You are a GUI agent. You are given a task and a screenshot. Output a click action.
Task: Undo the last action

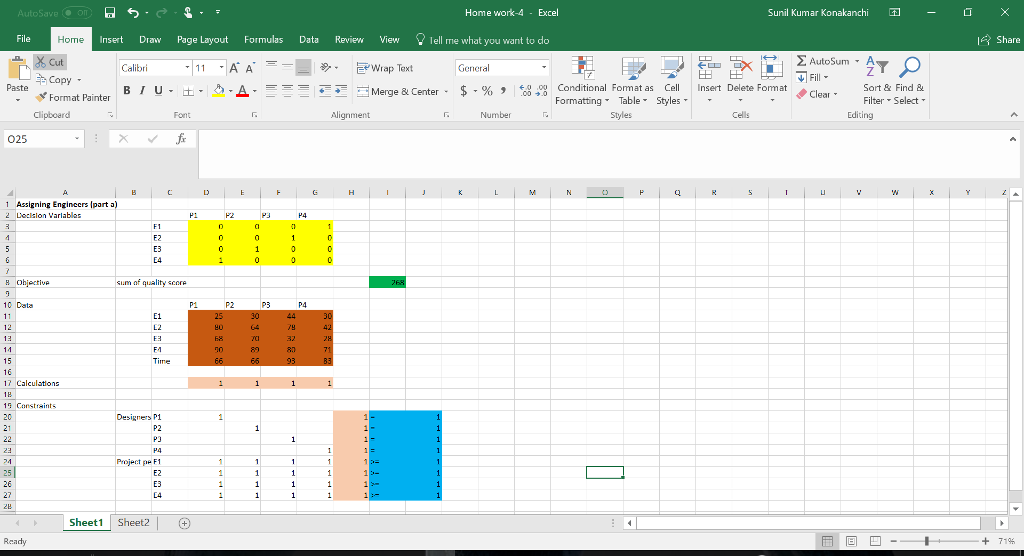tap(133, 12)
